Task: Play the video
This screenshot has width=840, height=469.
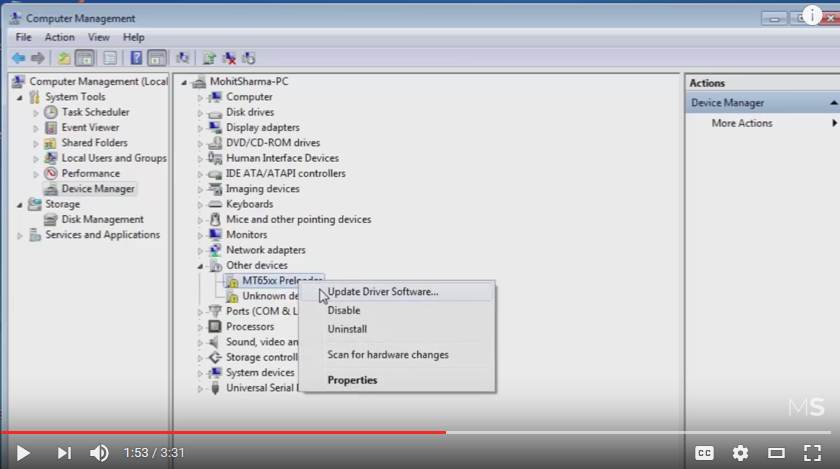Action: [22, 453]
